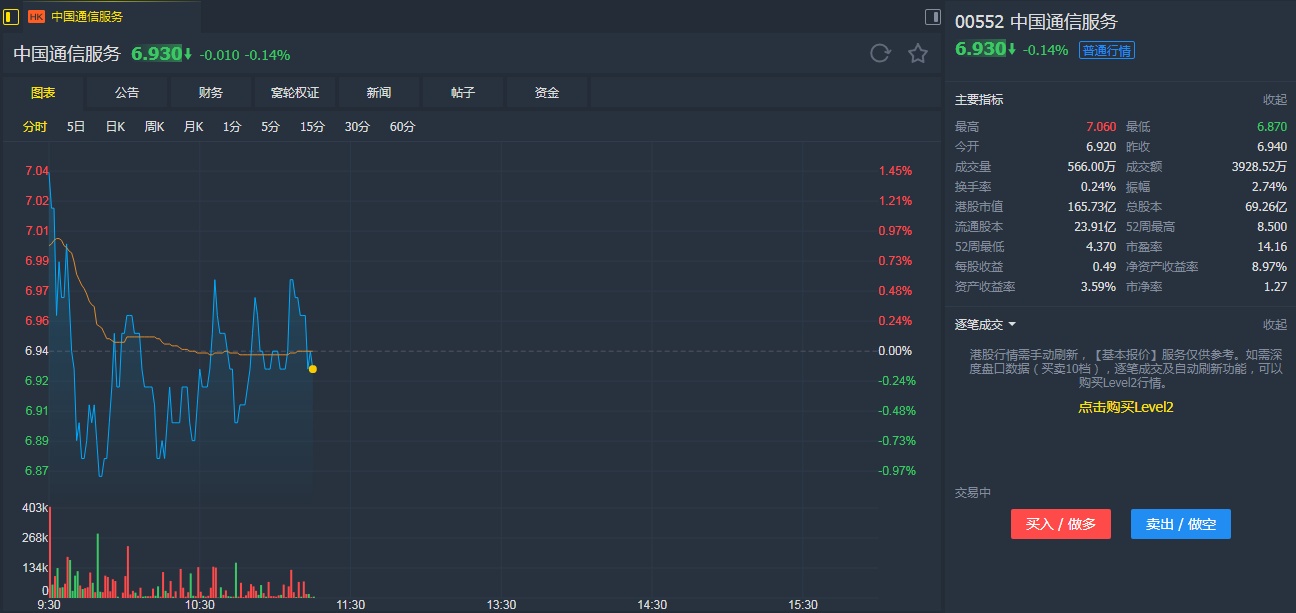The image size is (1296, 613).
Task: Click the 中国通信服务 window tab
Action: 87,17
